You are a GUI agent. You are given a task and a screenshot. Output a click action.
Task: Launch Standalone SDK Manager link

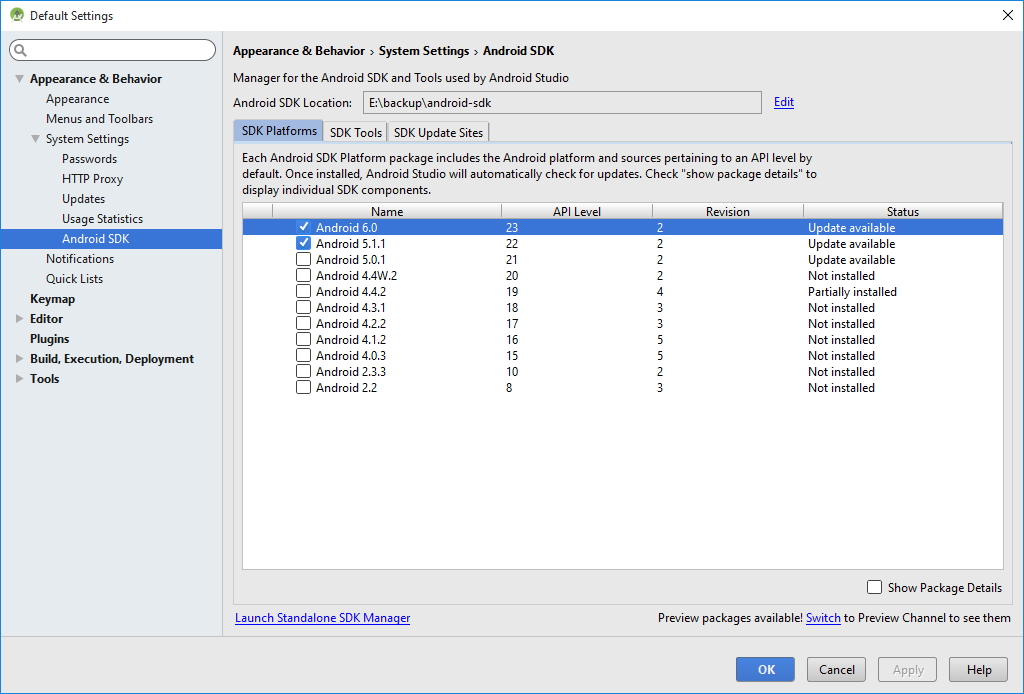pyautogui.click(x=322, y=618)
